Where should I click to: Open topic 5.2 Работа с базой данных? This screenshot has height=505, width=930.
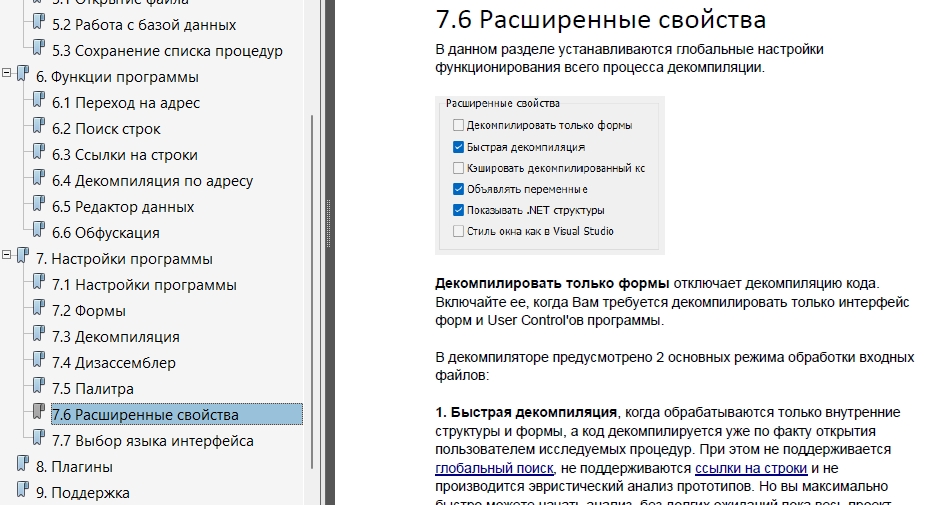144,25
